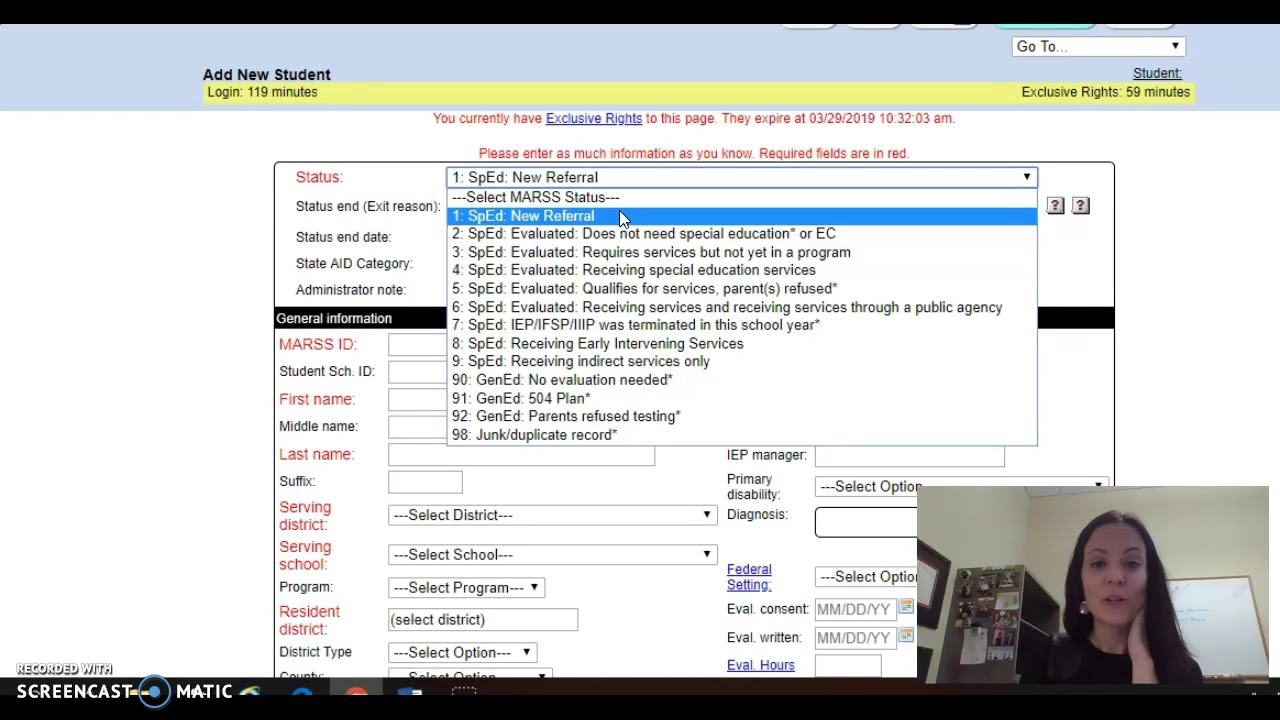Collapse the Status dropdown via its arrow
This screenshot has width=1280, height=720.
coord(1026,177)
